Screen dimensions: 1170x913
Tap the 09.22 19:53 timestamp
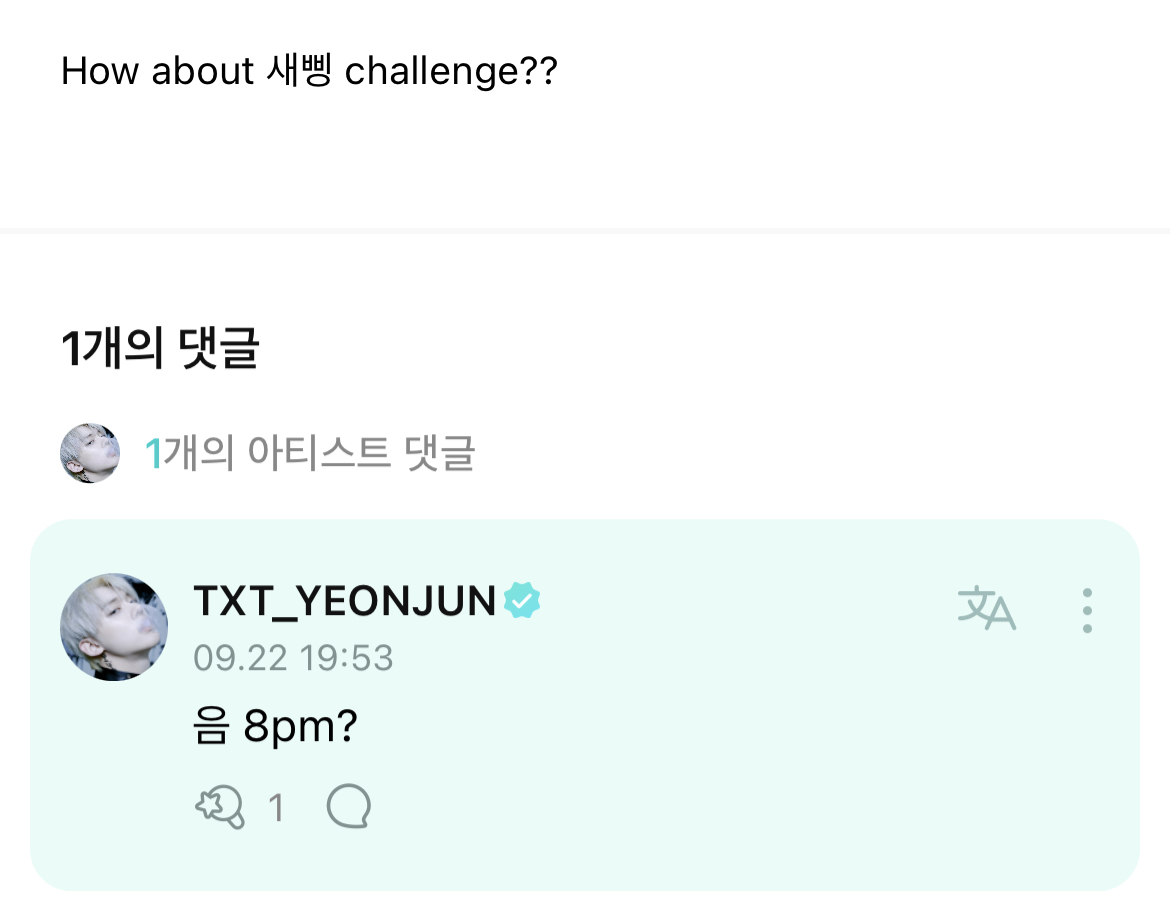click(x=293, y=658)
